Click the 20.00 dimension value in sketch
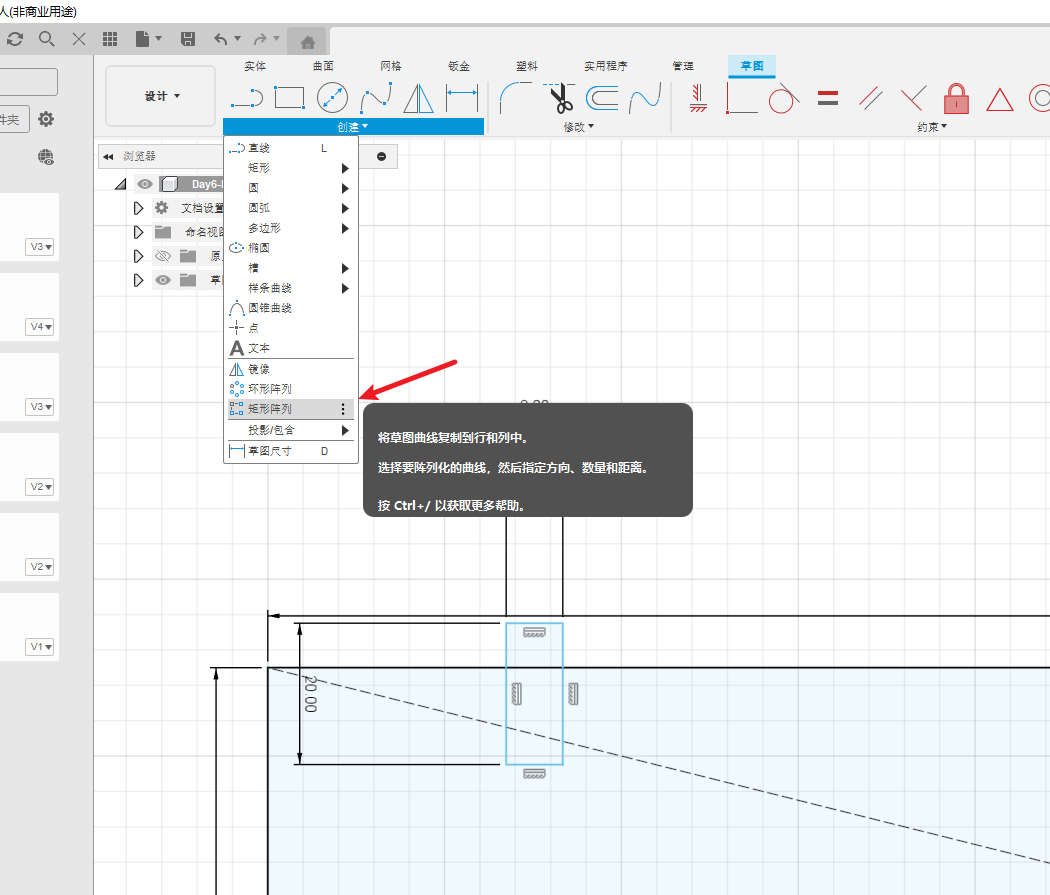This screenshot has height=895, width=1050. tap(311, 693)
